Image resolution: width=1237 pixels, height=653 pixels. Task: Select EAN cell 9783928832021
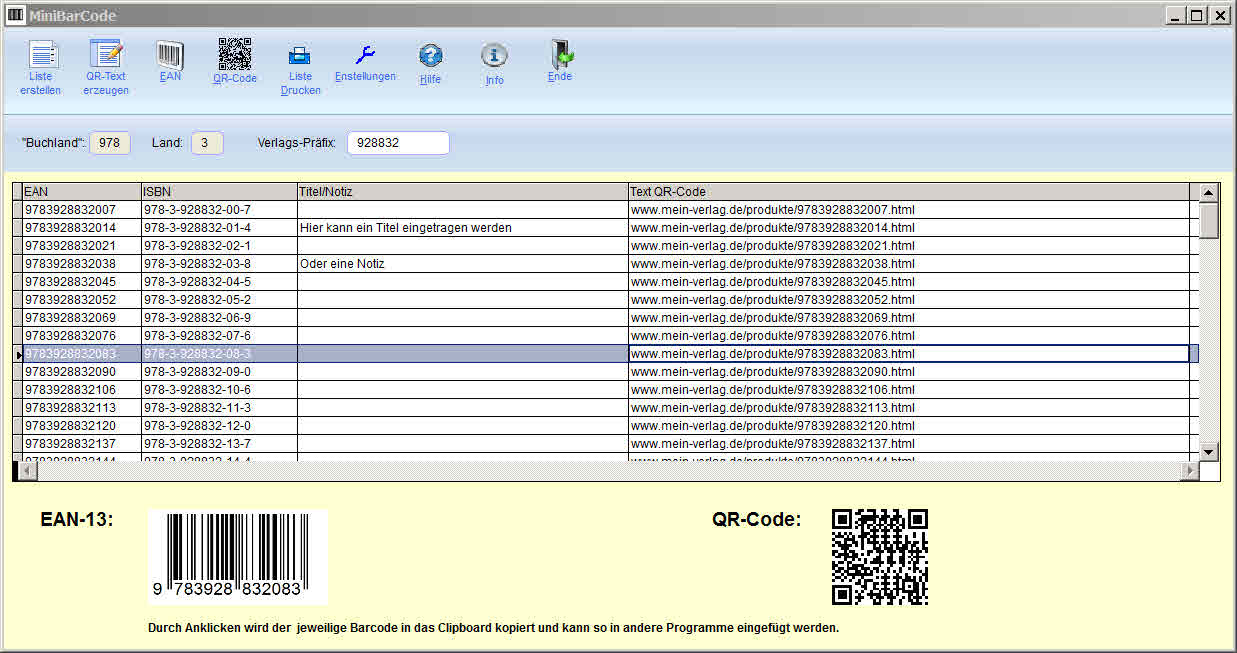coord(82,246)
